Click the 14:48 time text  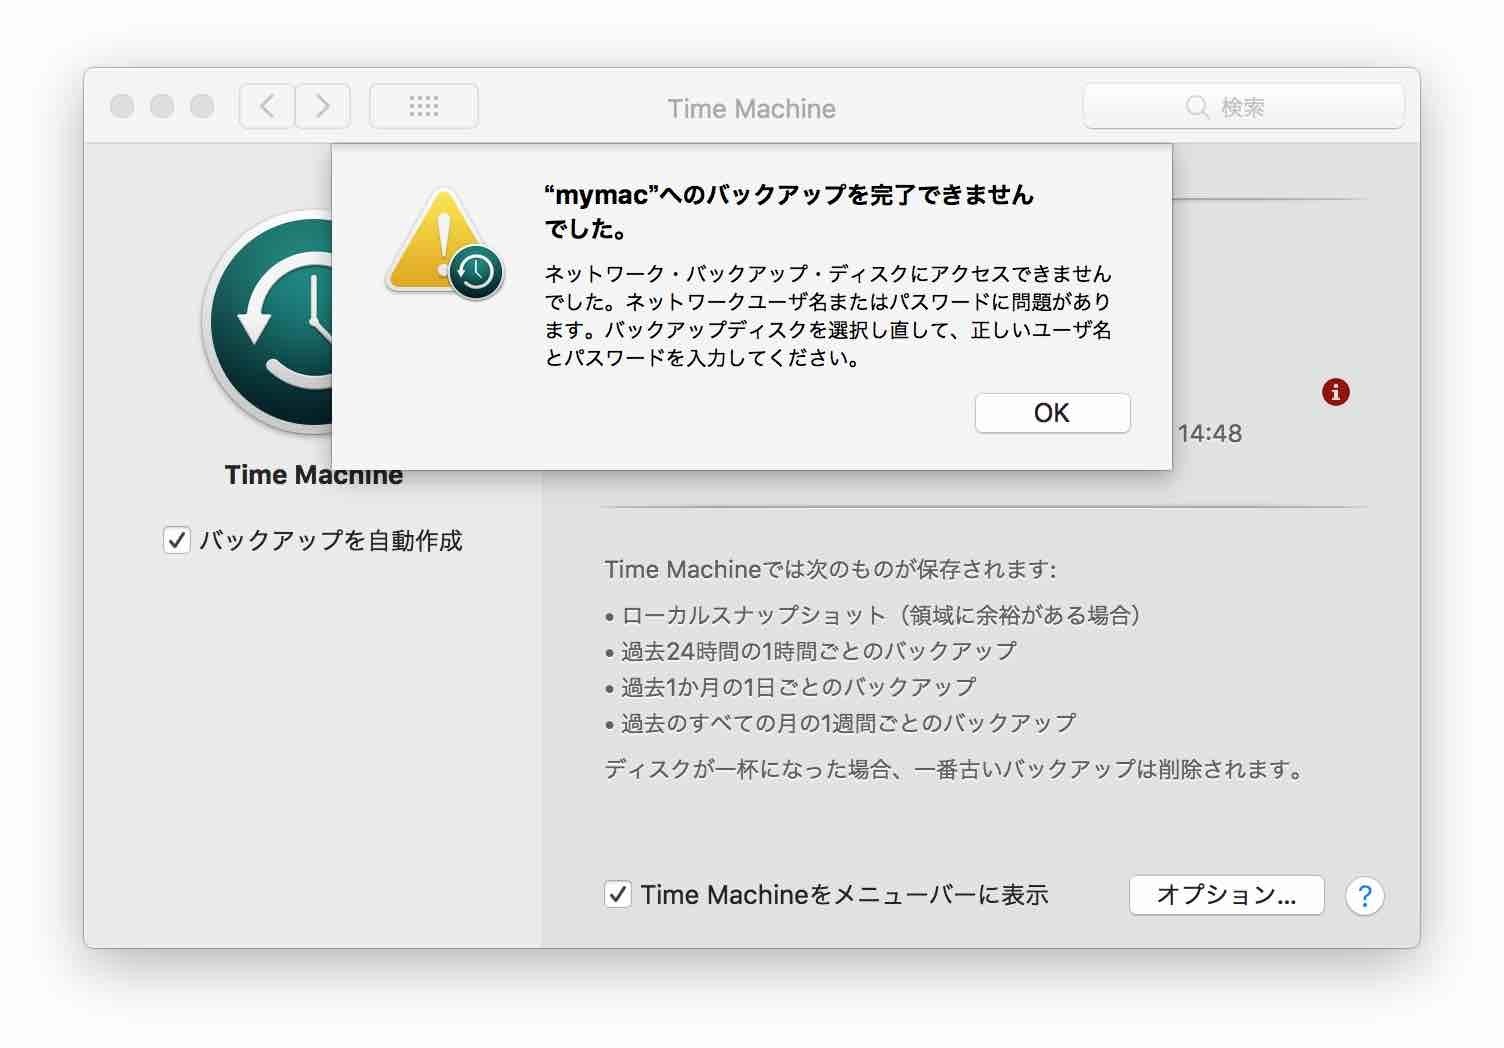1210,433
